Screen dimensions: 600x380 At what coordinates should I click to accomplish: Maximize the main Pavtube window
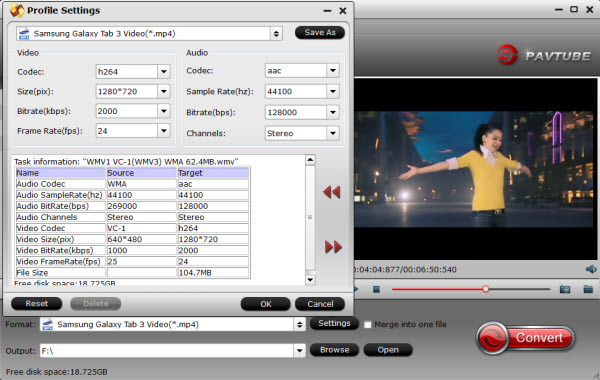coord(574,9)
